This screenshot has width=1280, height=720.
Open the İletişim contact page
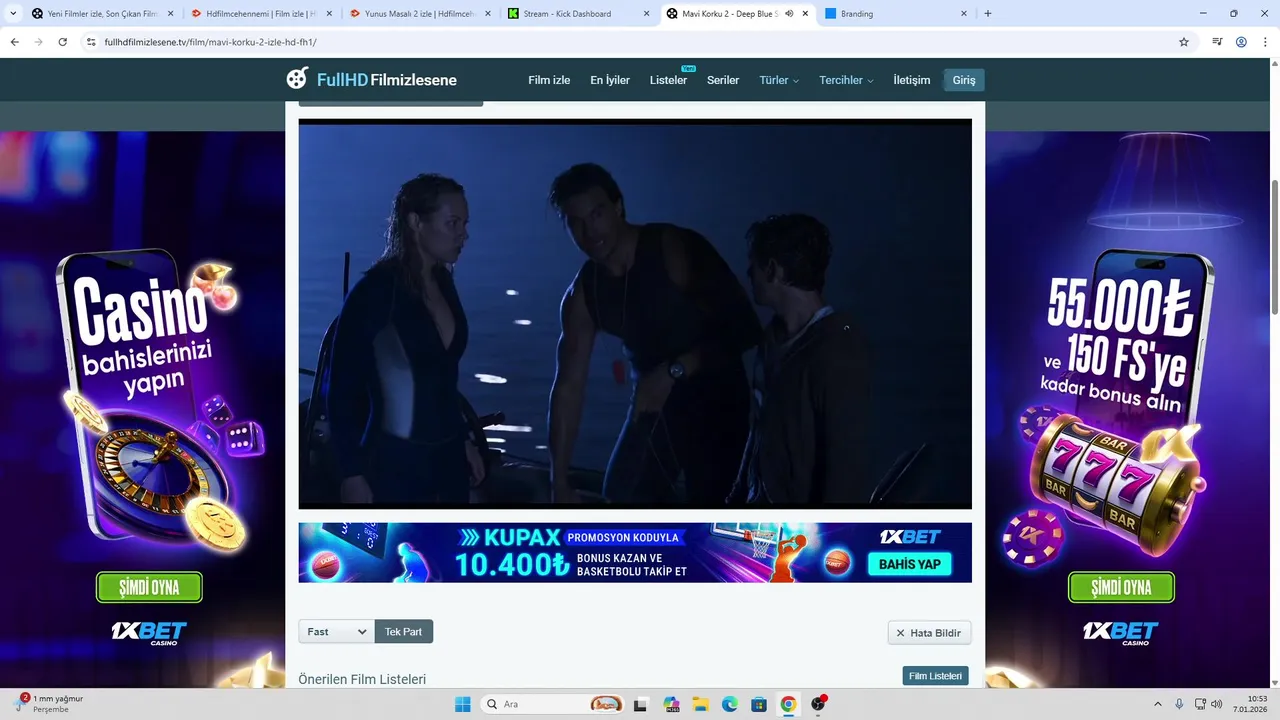[912, 80]
